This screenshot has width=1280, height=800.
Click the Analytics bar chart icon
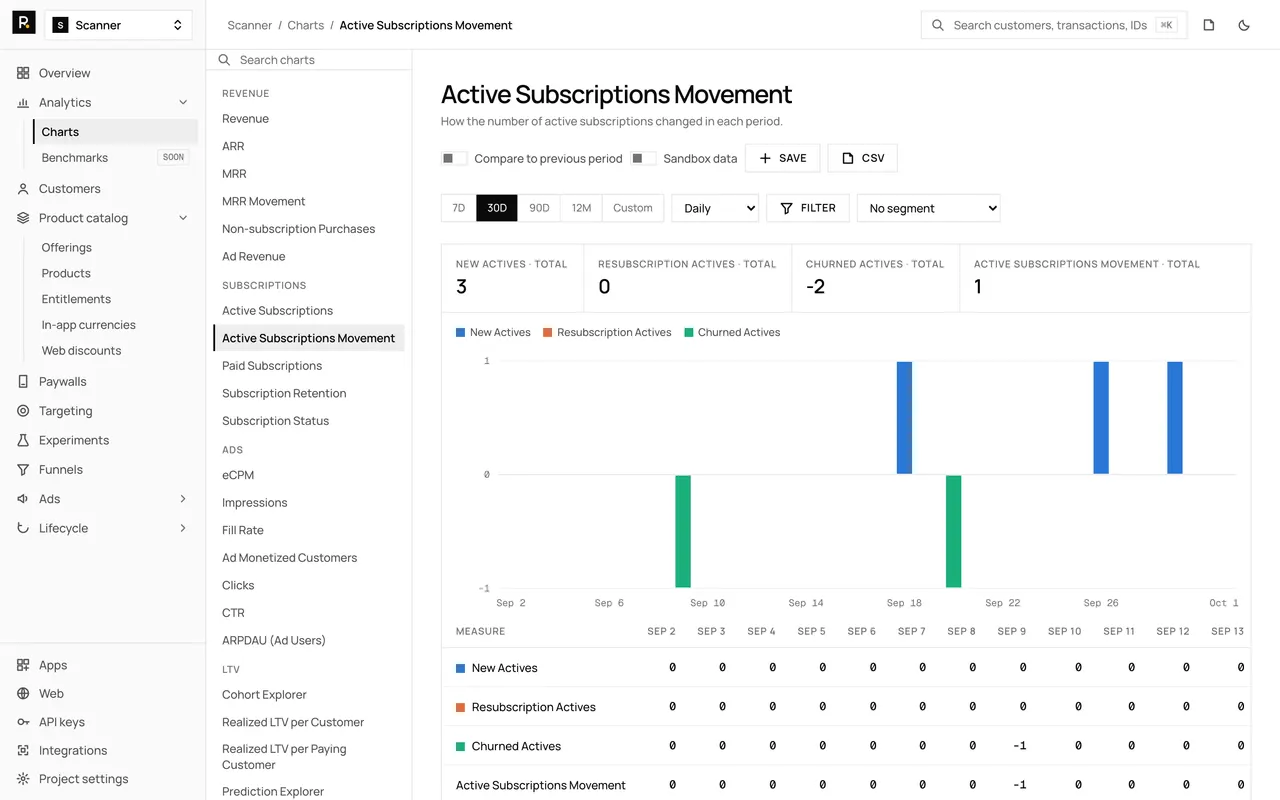click(23, 102)
